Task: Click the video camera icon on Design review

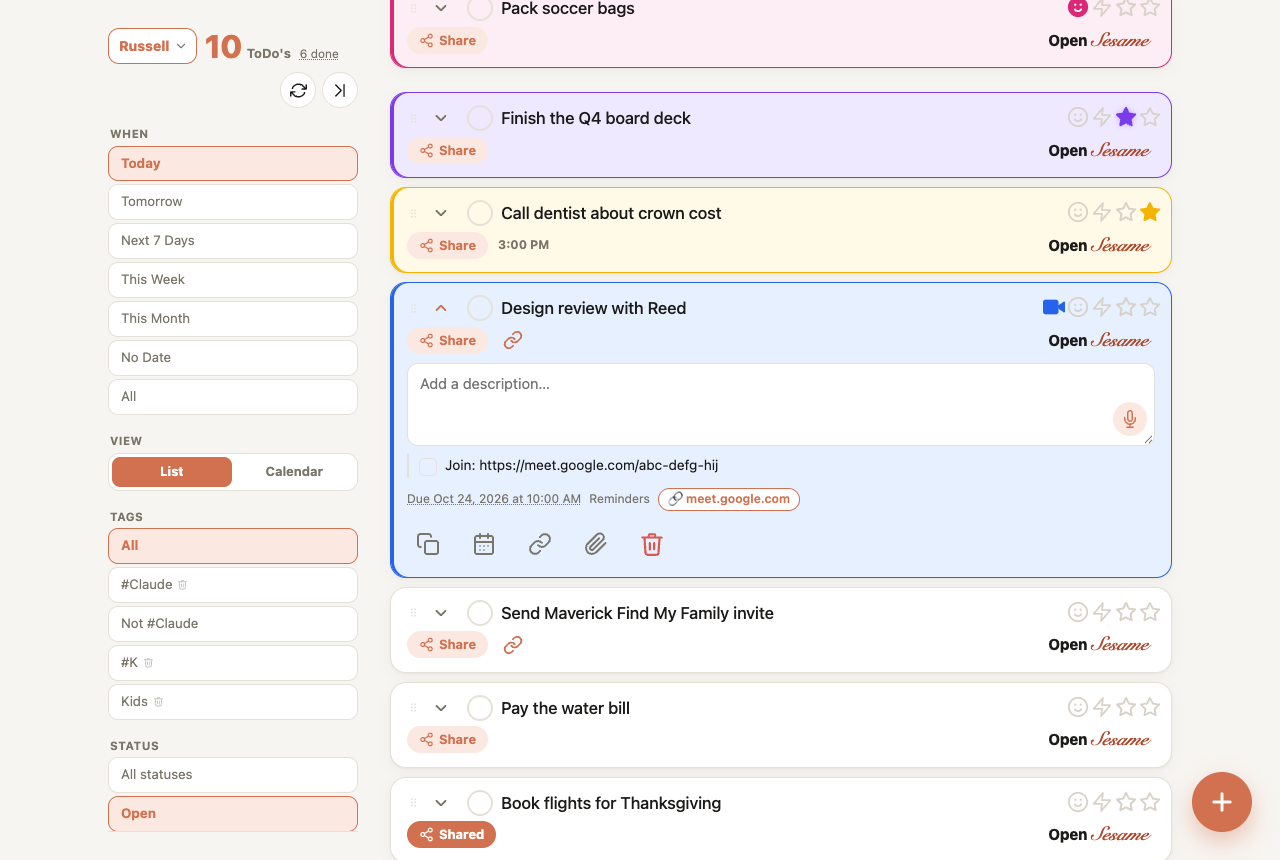Action: click(1054, 308)
